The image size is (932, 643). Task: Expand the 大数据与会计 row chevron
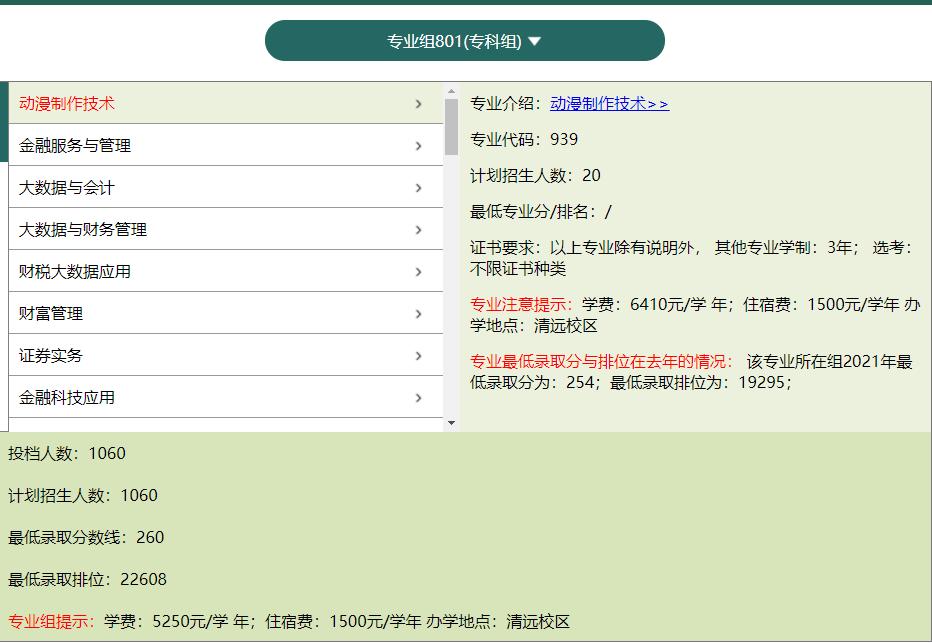pyautogui.click(x=419, y=187)
